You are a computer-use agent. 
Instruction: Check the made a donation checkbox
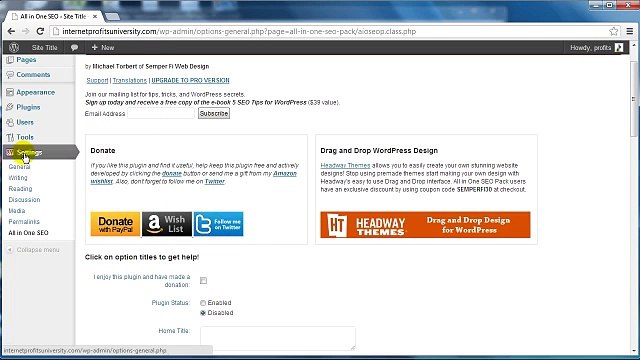(x=203, y=281)
